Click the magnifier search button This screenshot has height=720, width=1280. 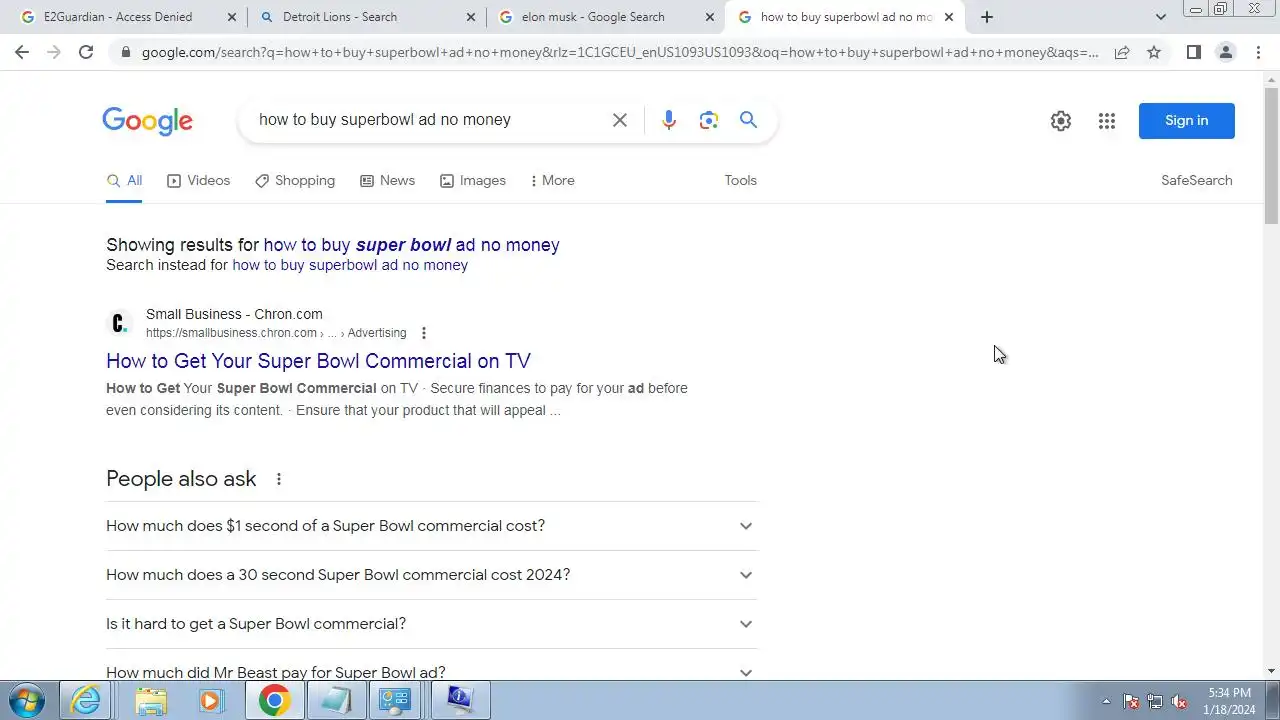click(748, 120)
